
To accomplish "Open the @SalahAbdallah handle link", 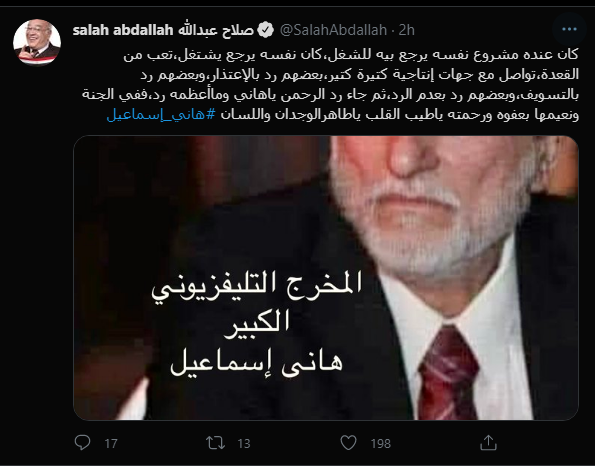I will click(x=334, y=30).
